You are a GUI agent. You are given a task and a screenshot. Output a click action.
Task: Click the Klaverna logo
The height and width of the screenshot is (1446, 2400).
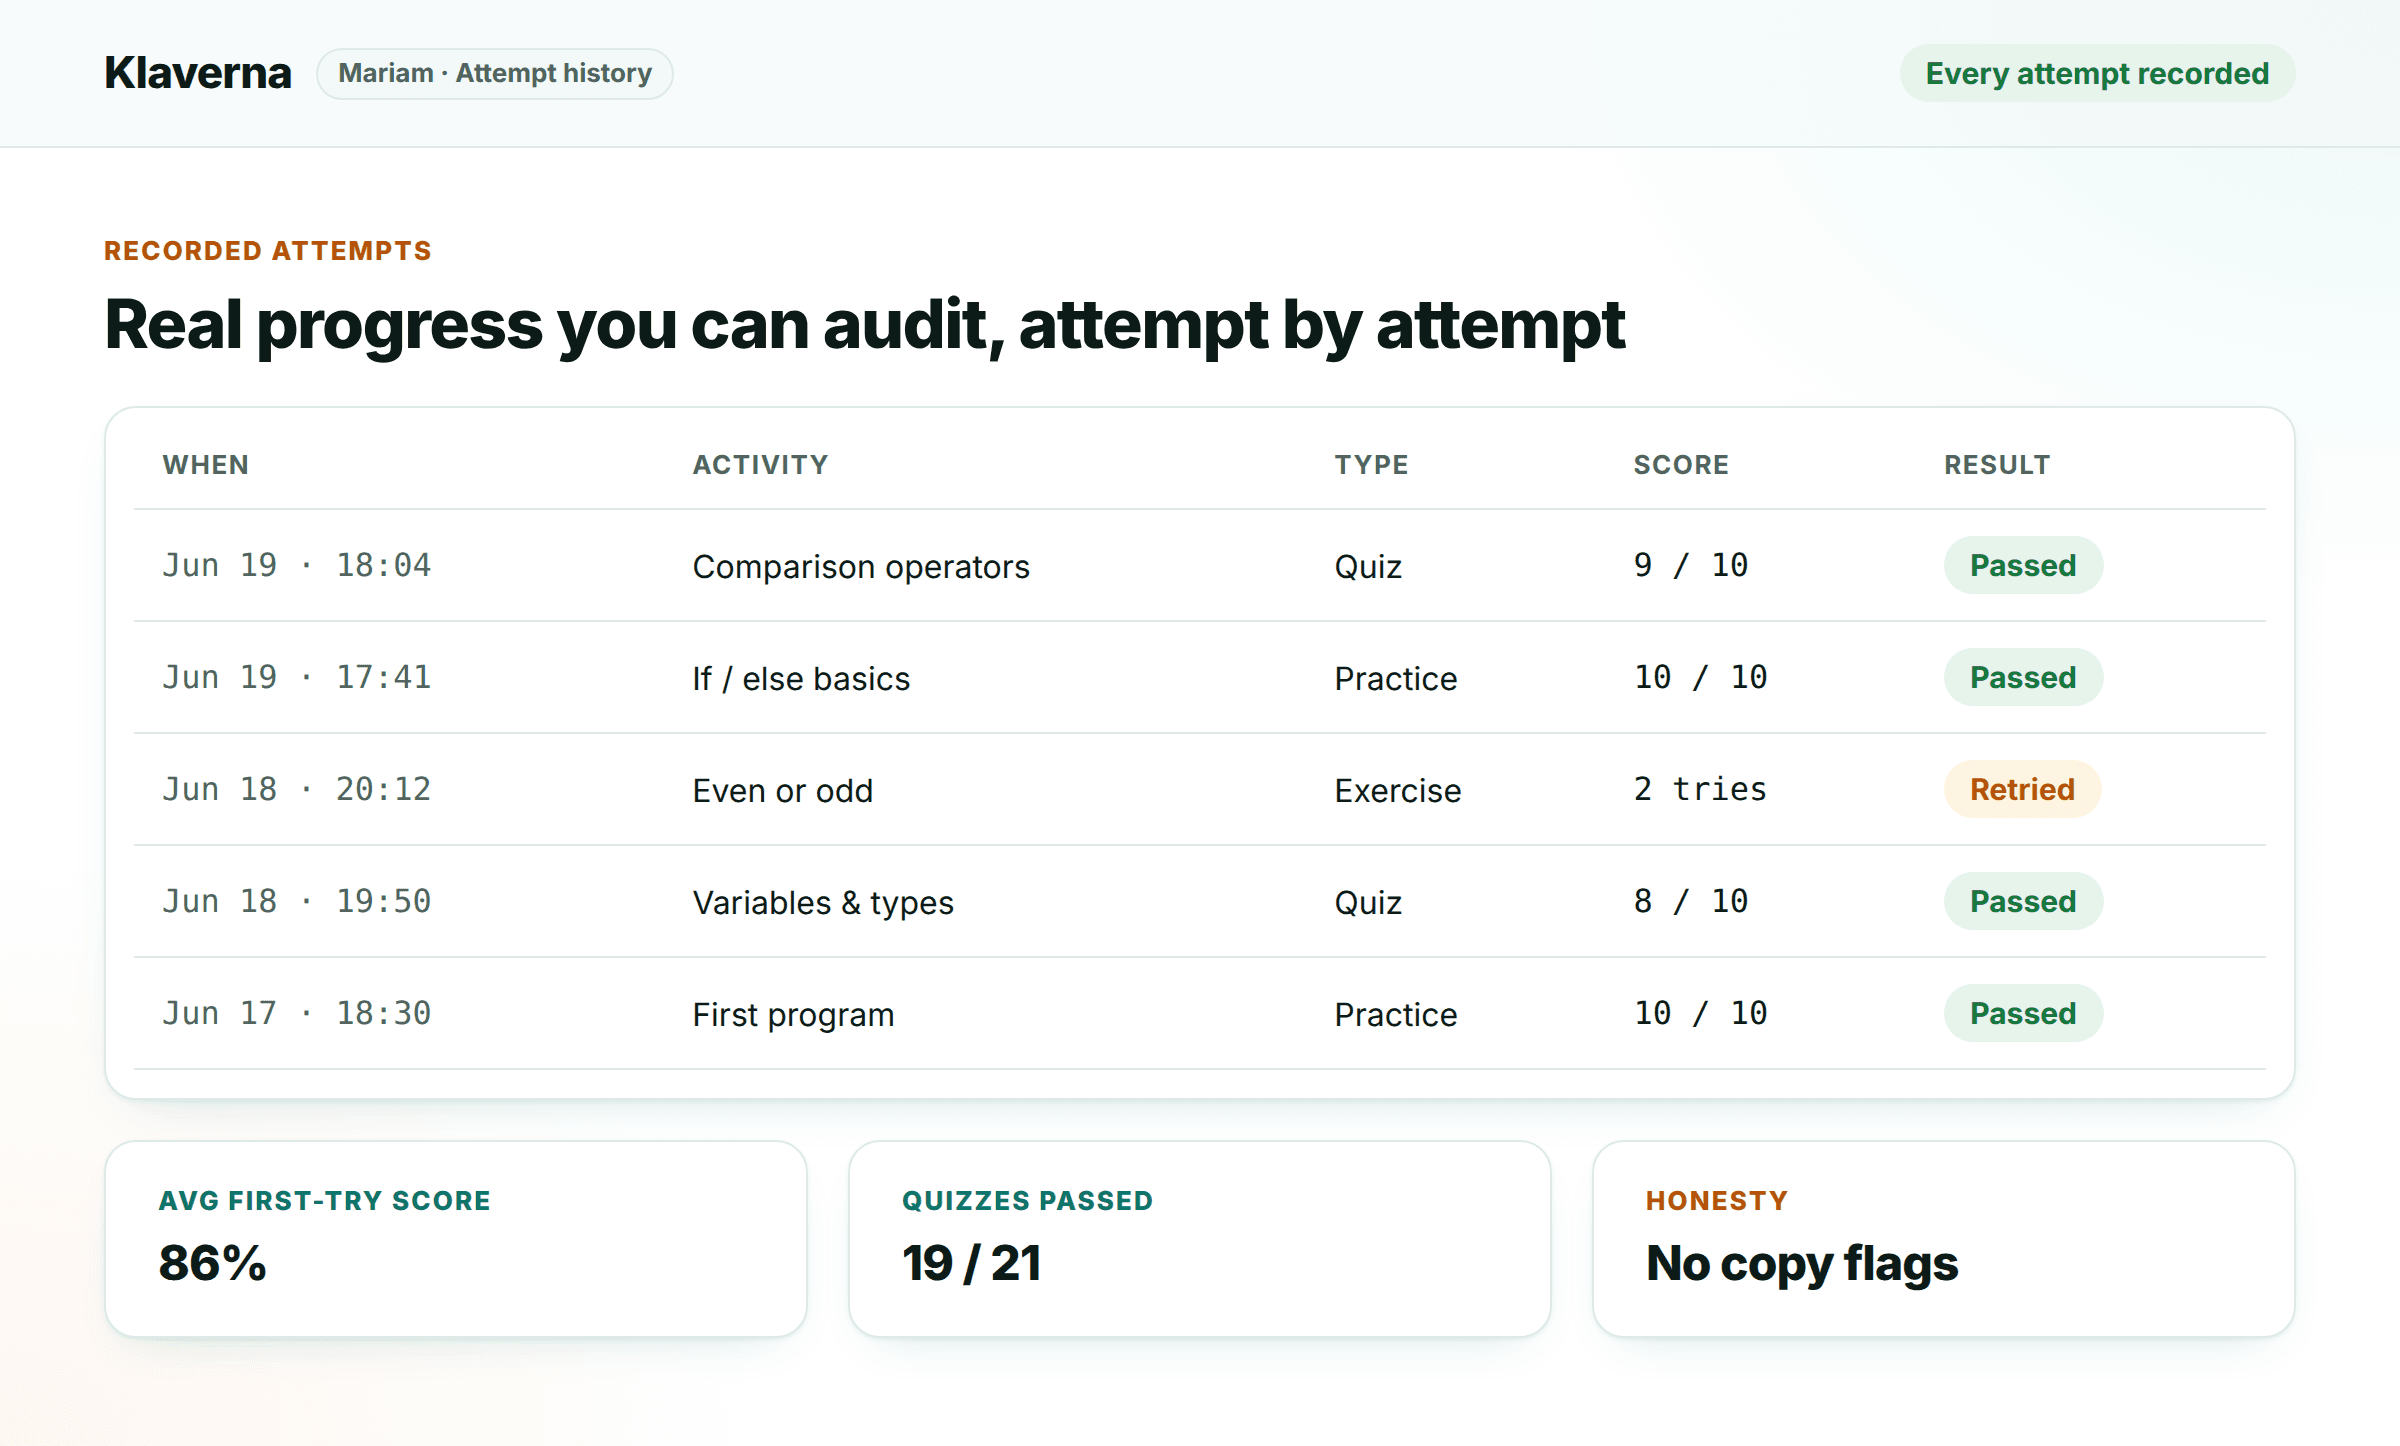click(x=198, y=73)
